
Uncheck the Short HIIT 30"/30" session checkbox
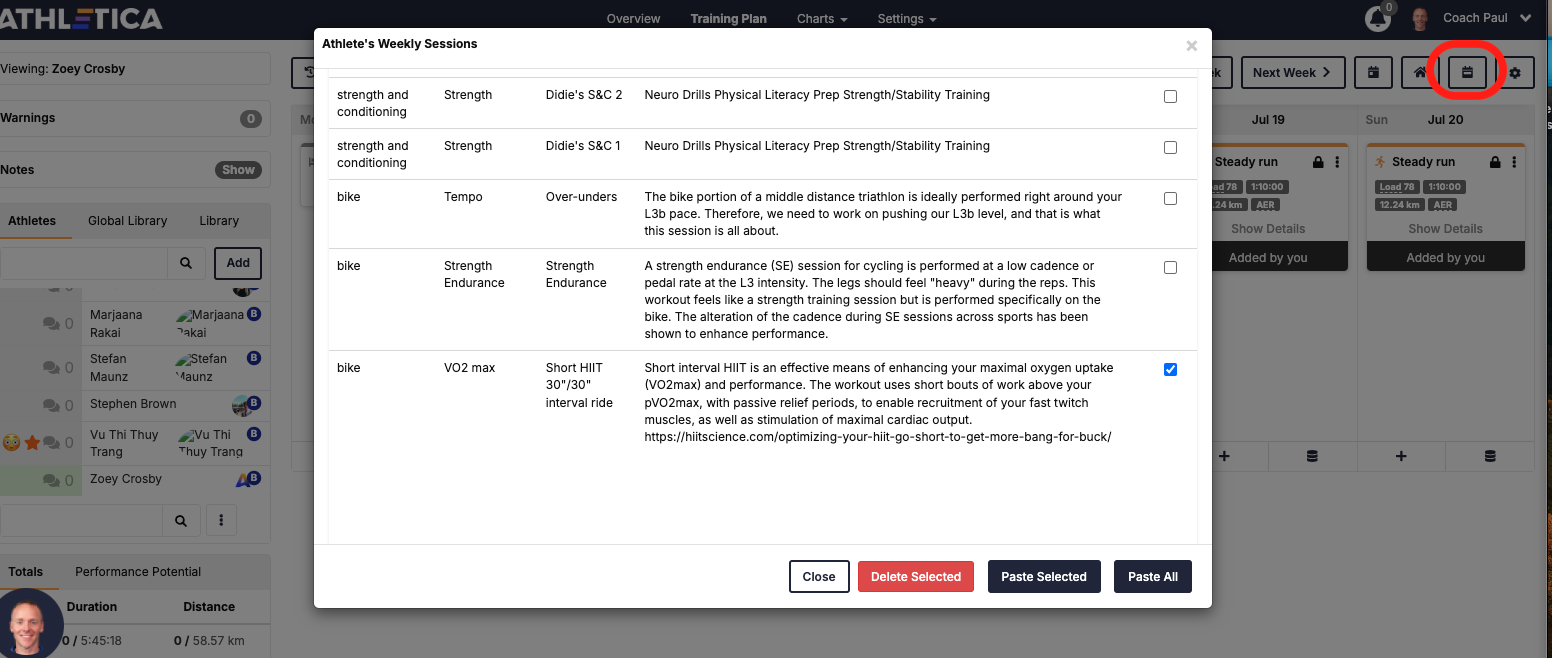click(1170, 370)
